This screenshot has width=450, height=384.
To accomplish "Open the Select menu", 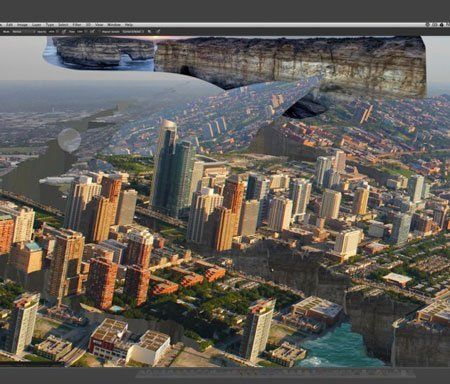I will click(63, 25).
